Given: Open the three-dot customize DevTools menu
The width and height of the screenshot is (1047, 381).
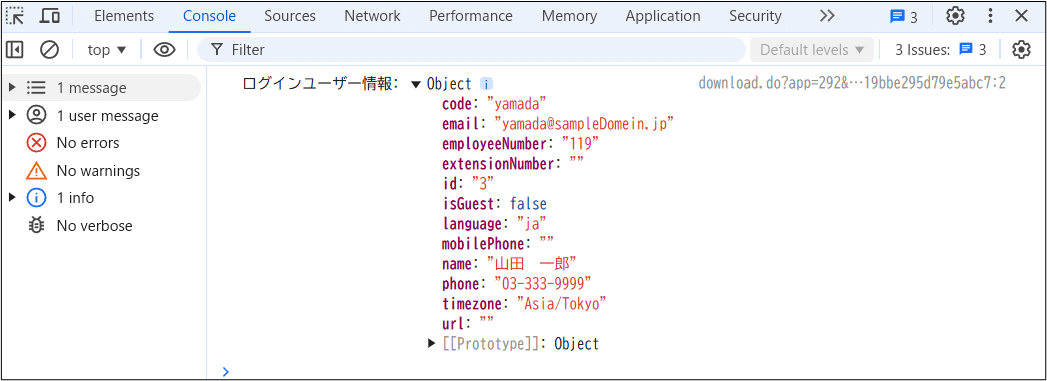Looking at the screenshot, I should 991,16.
